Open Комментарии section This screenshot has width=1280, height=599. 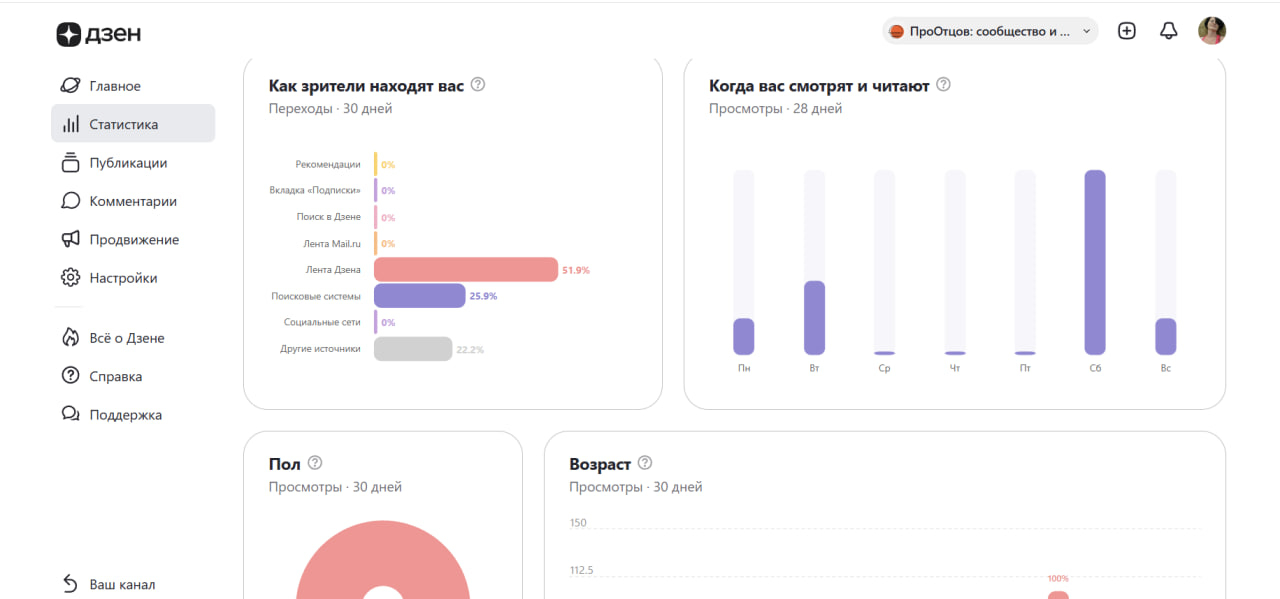click(133, 201)
